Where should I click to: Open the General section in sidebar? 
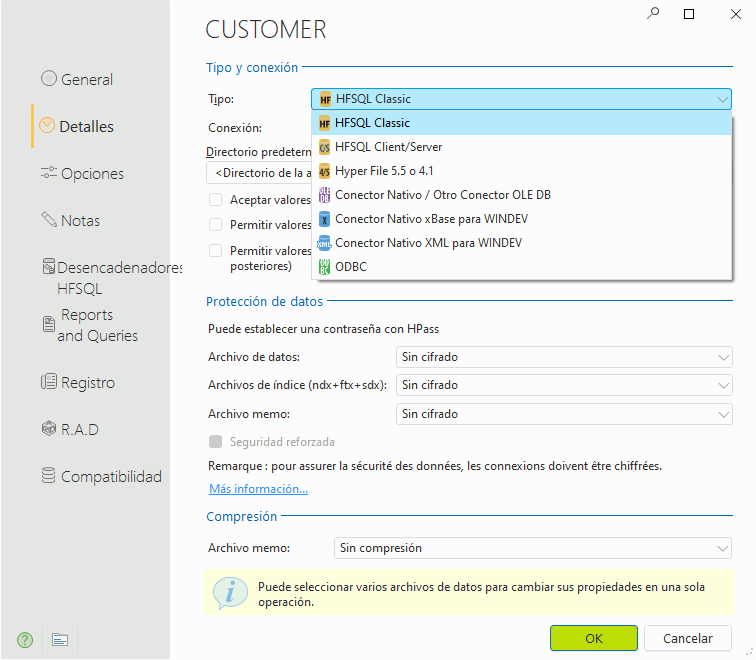pyautogui.click(x=87, y=79)
